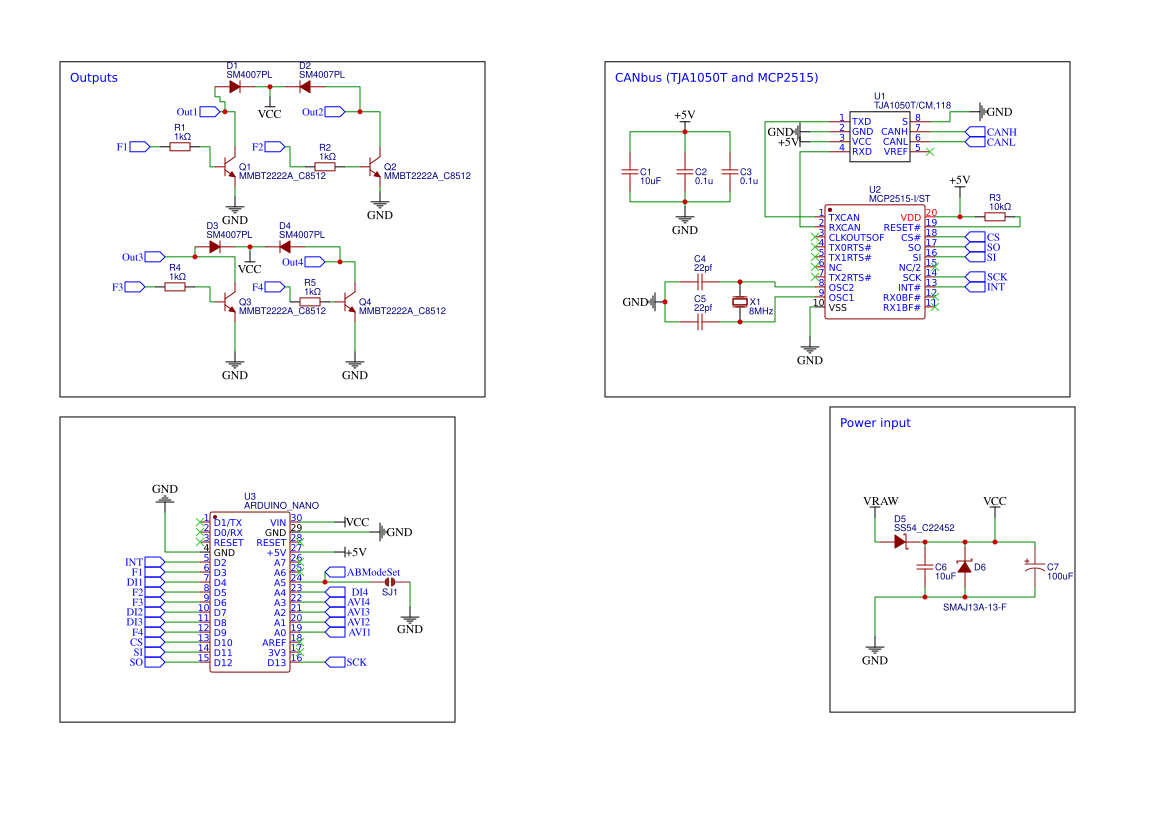This screenshot has height=828, width=1169.
Task: Click the D6 TVS diode symbol
Action: tap(964, 568)
